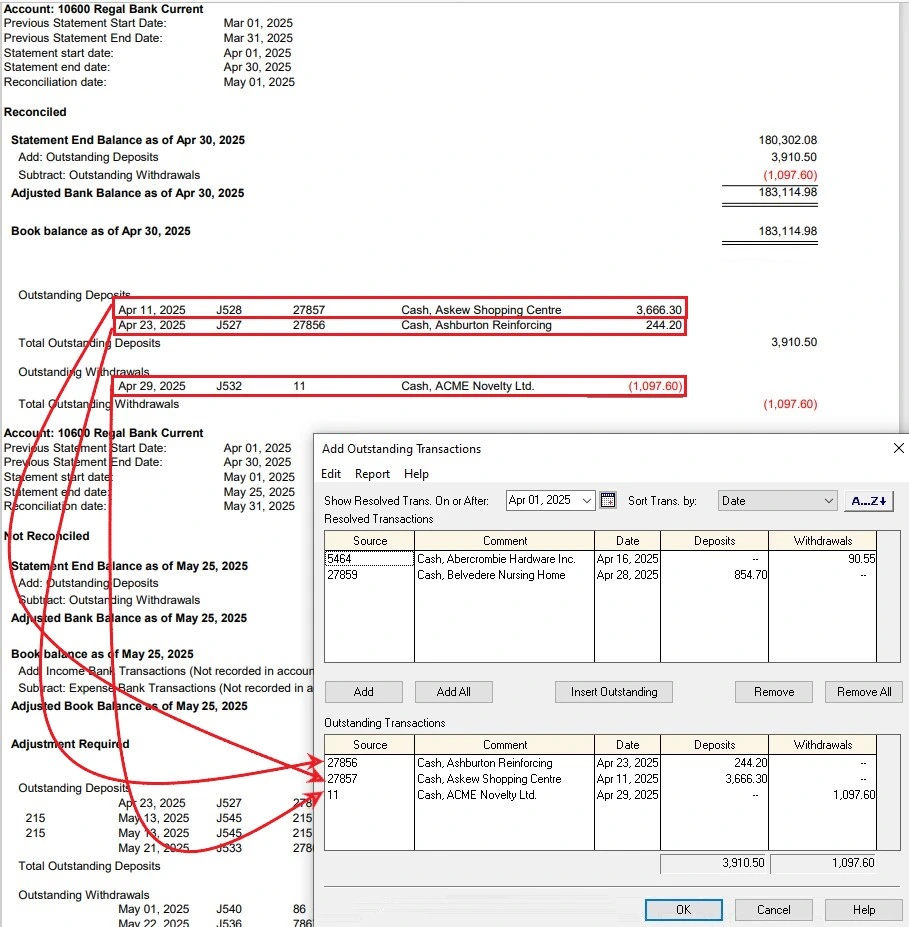Confirm the dialog with OK
The image size is (909, 927).
(683, 909)
